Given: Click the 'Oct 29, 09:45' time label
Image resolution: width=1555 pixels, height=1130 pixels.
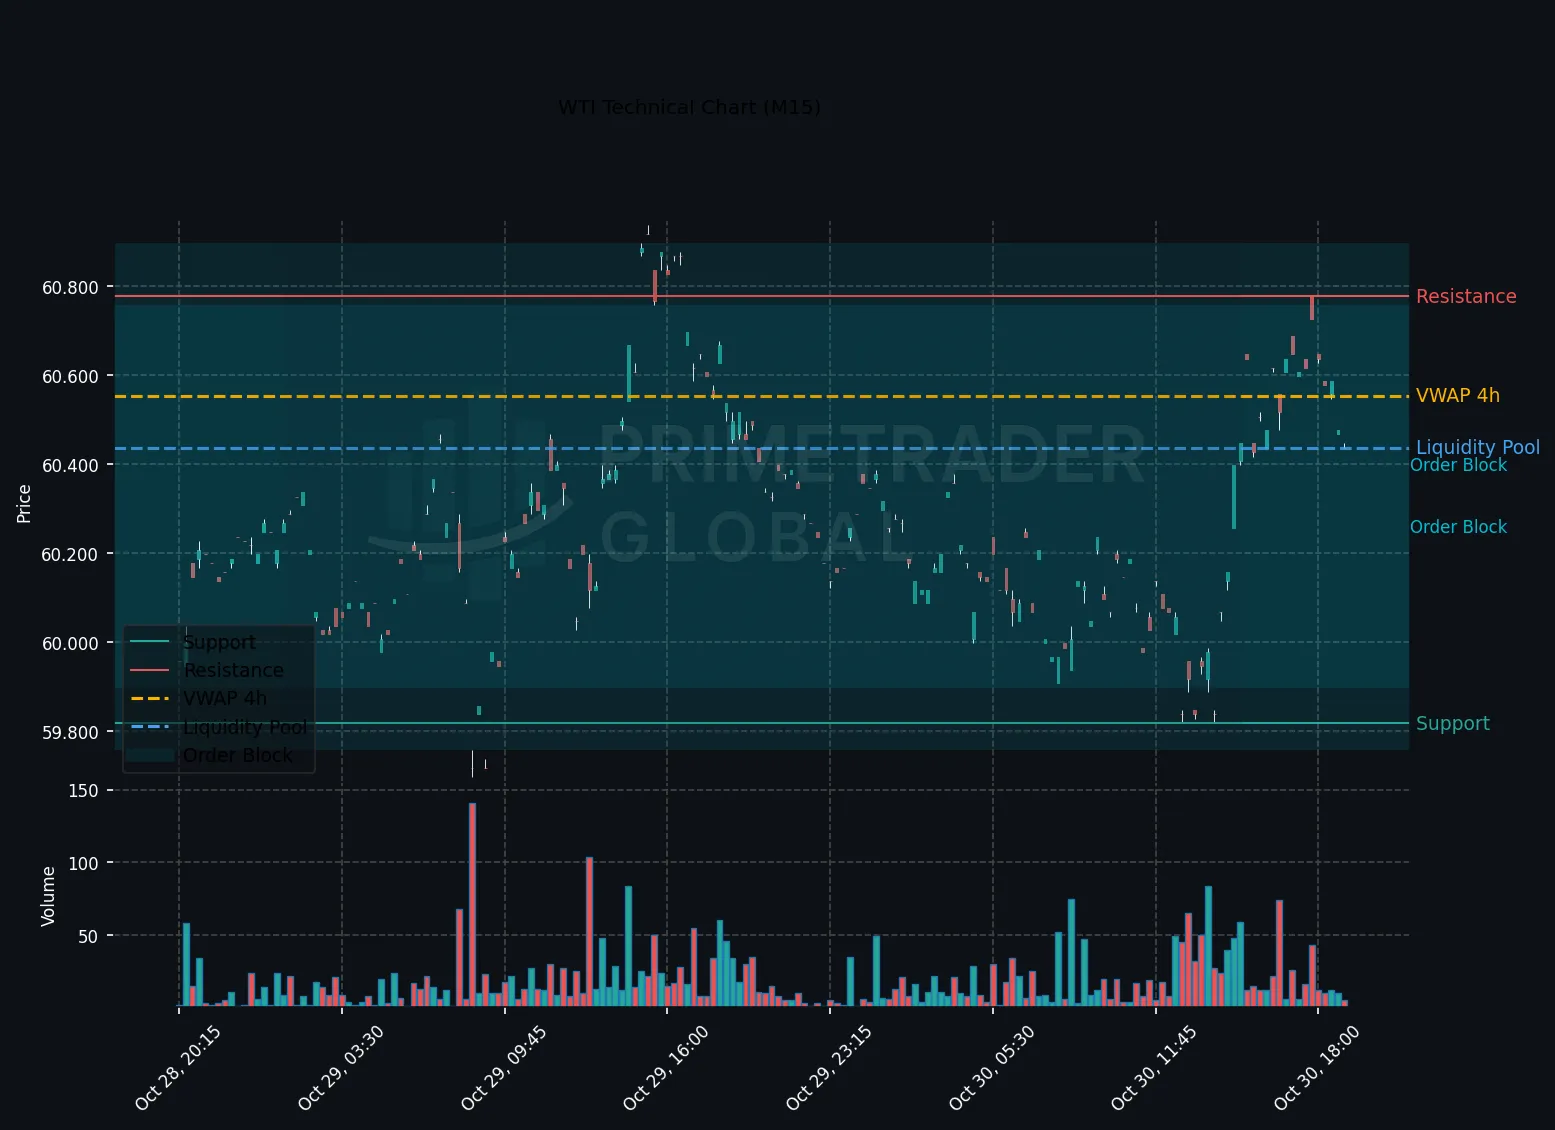Looking at the screenshot, I should tap(504, 1068).
